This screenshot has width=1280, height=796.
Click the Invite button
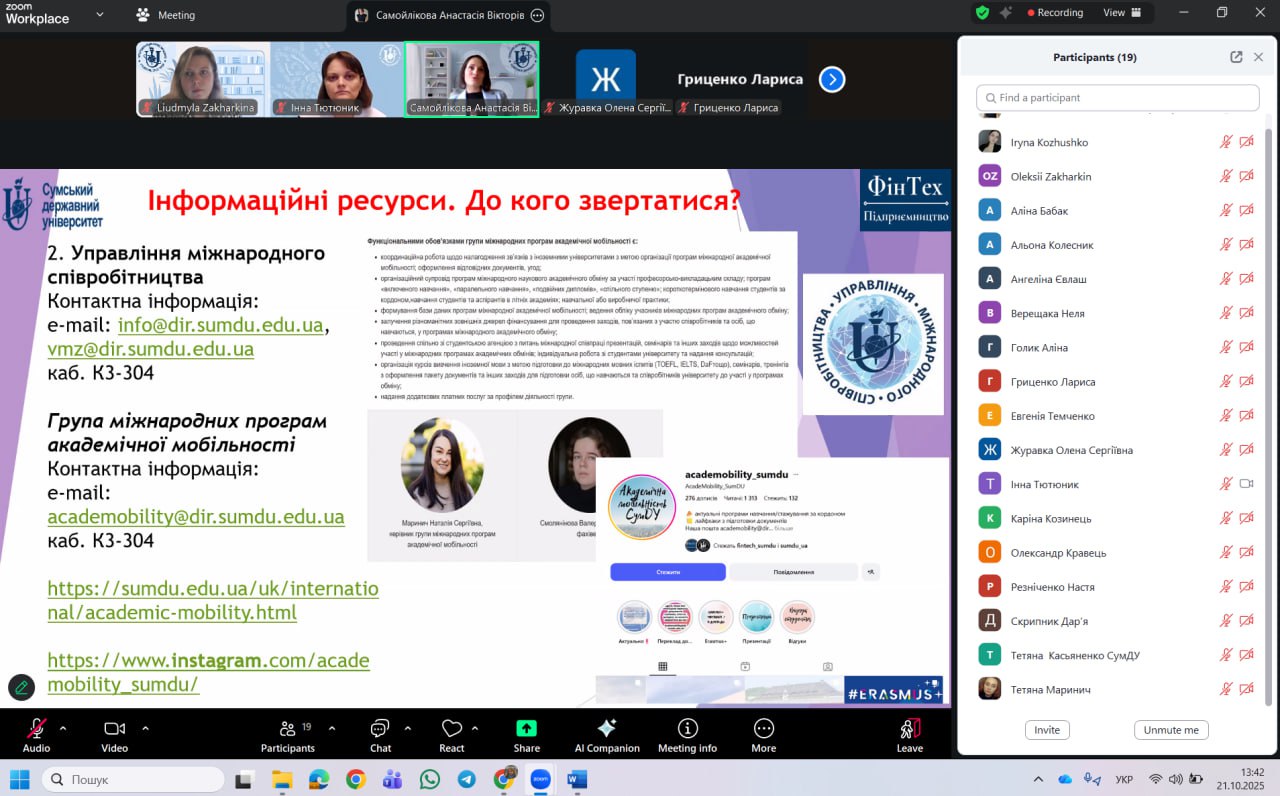1047,730
